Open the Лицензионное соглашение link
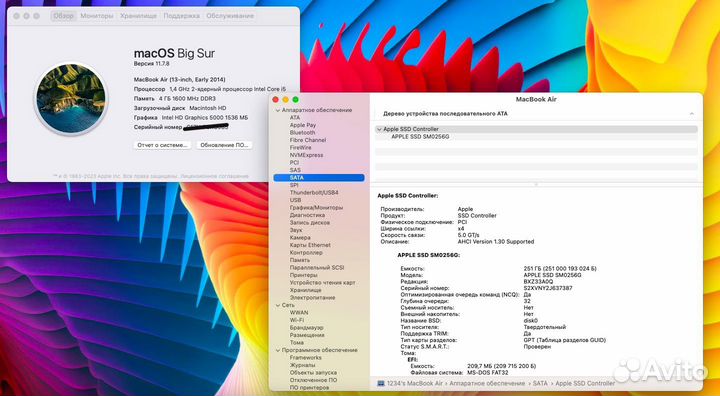 coord(214,176)
